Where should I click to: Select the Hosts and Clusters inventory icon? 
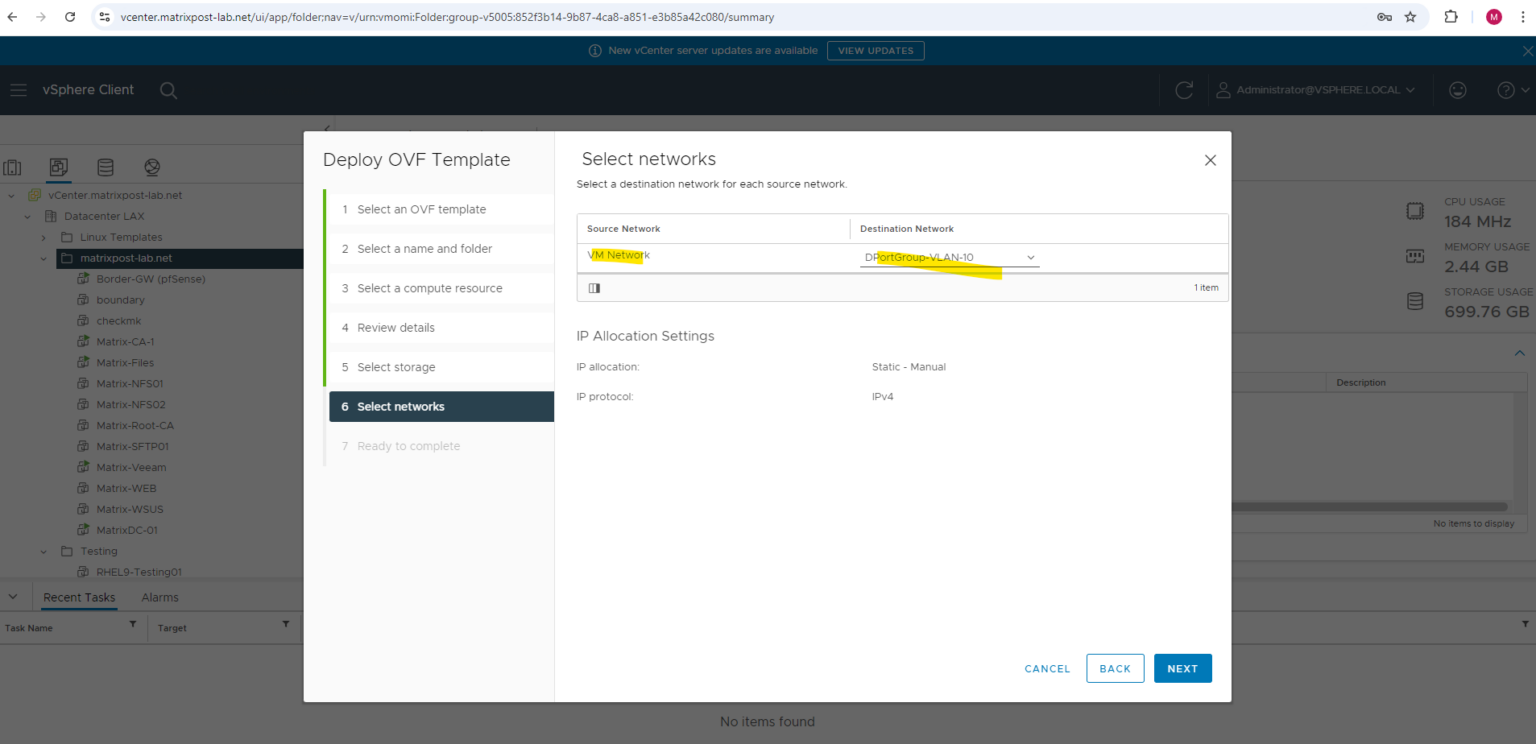pos(13,167)
